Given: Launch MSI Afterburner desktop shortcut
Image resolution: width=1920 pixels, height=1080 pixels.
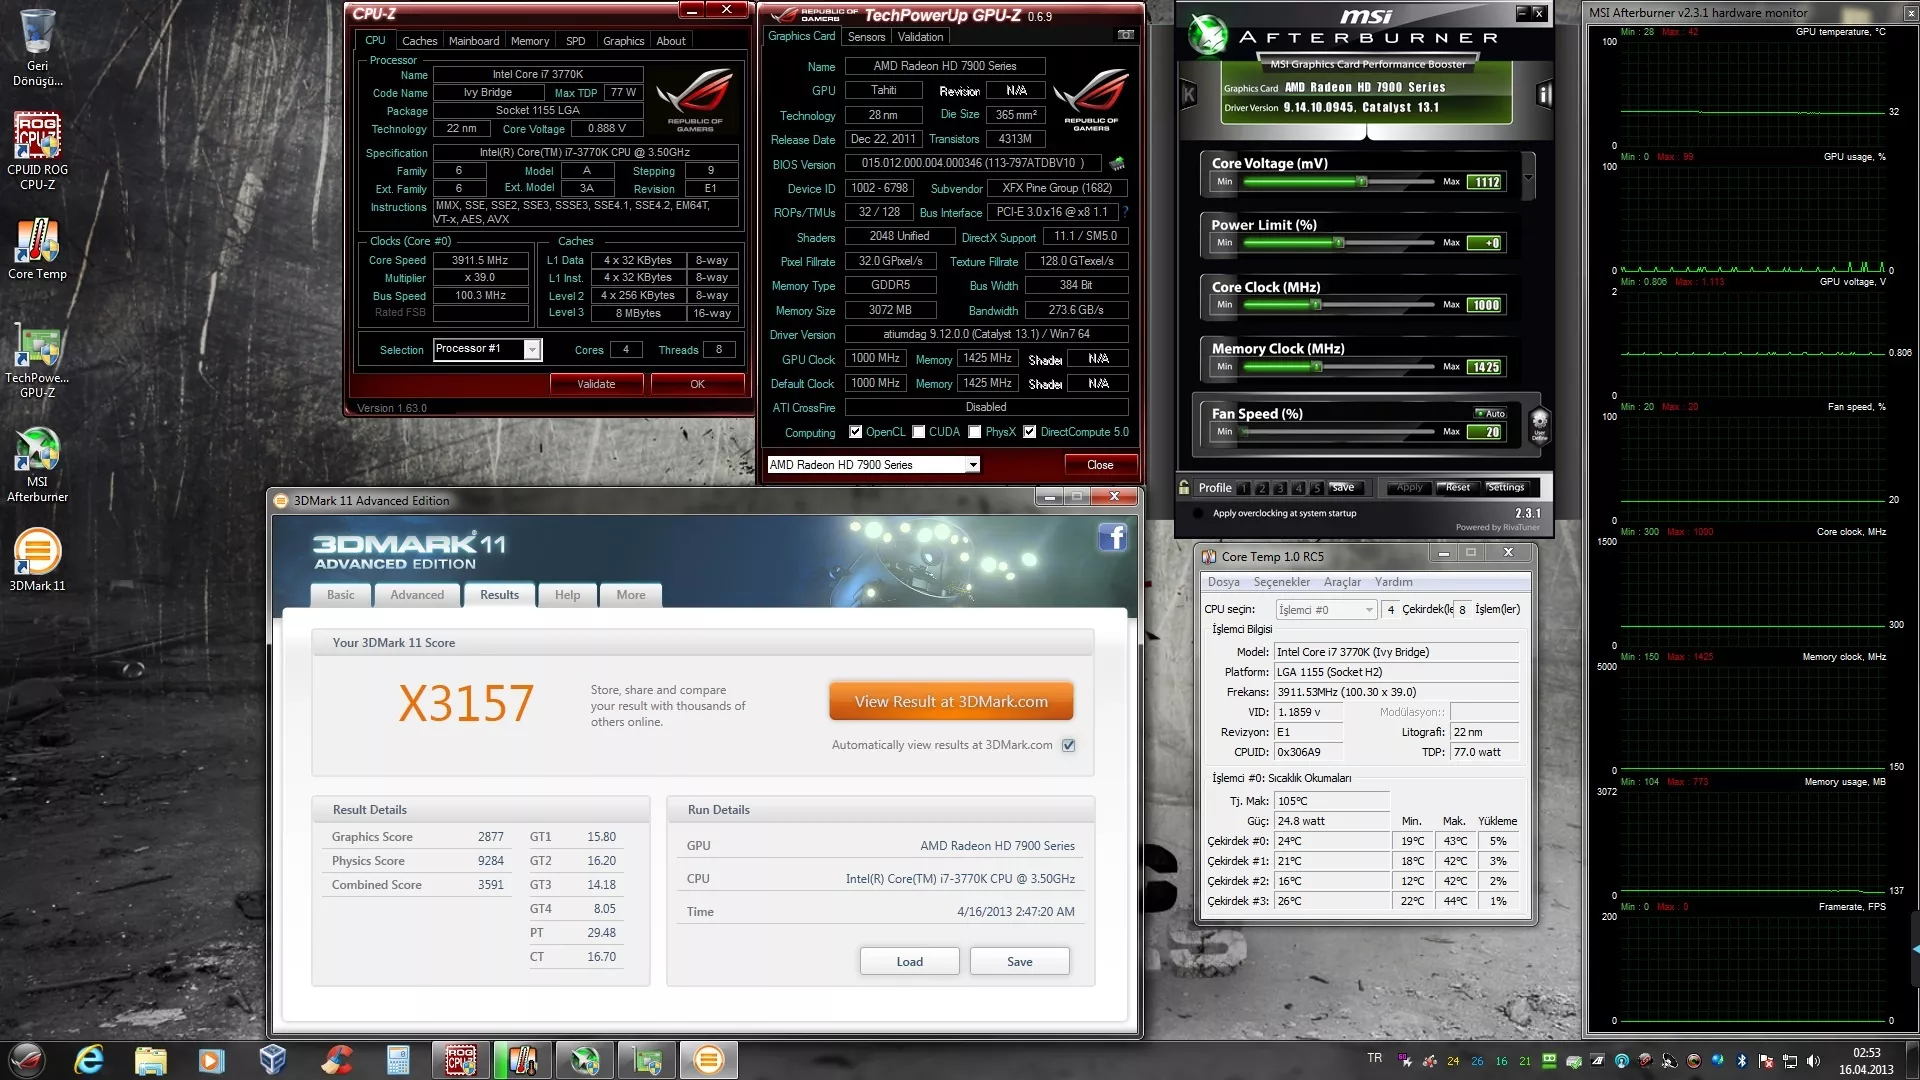Looking at the screenshot, I should [x=37, y=465].
